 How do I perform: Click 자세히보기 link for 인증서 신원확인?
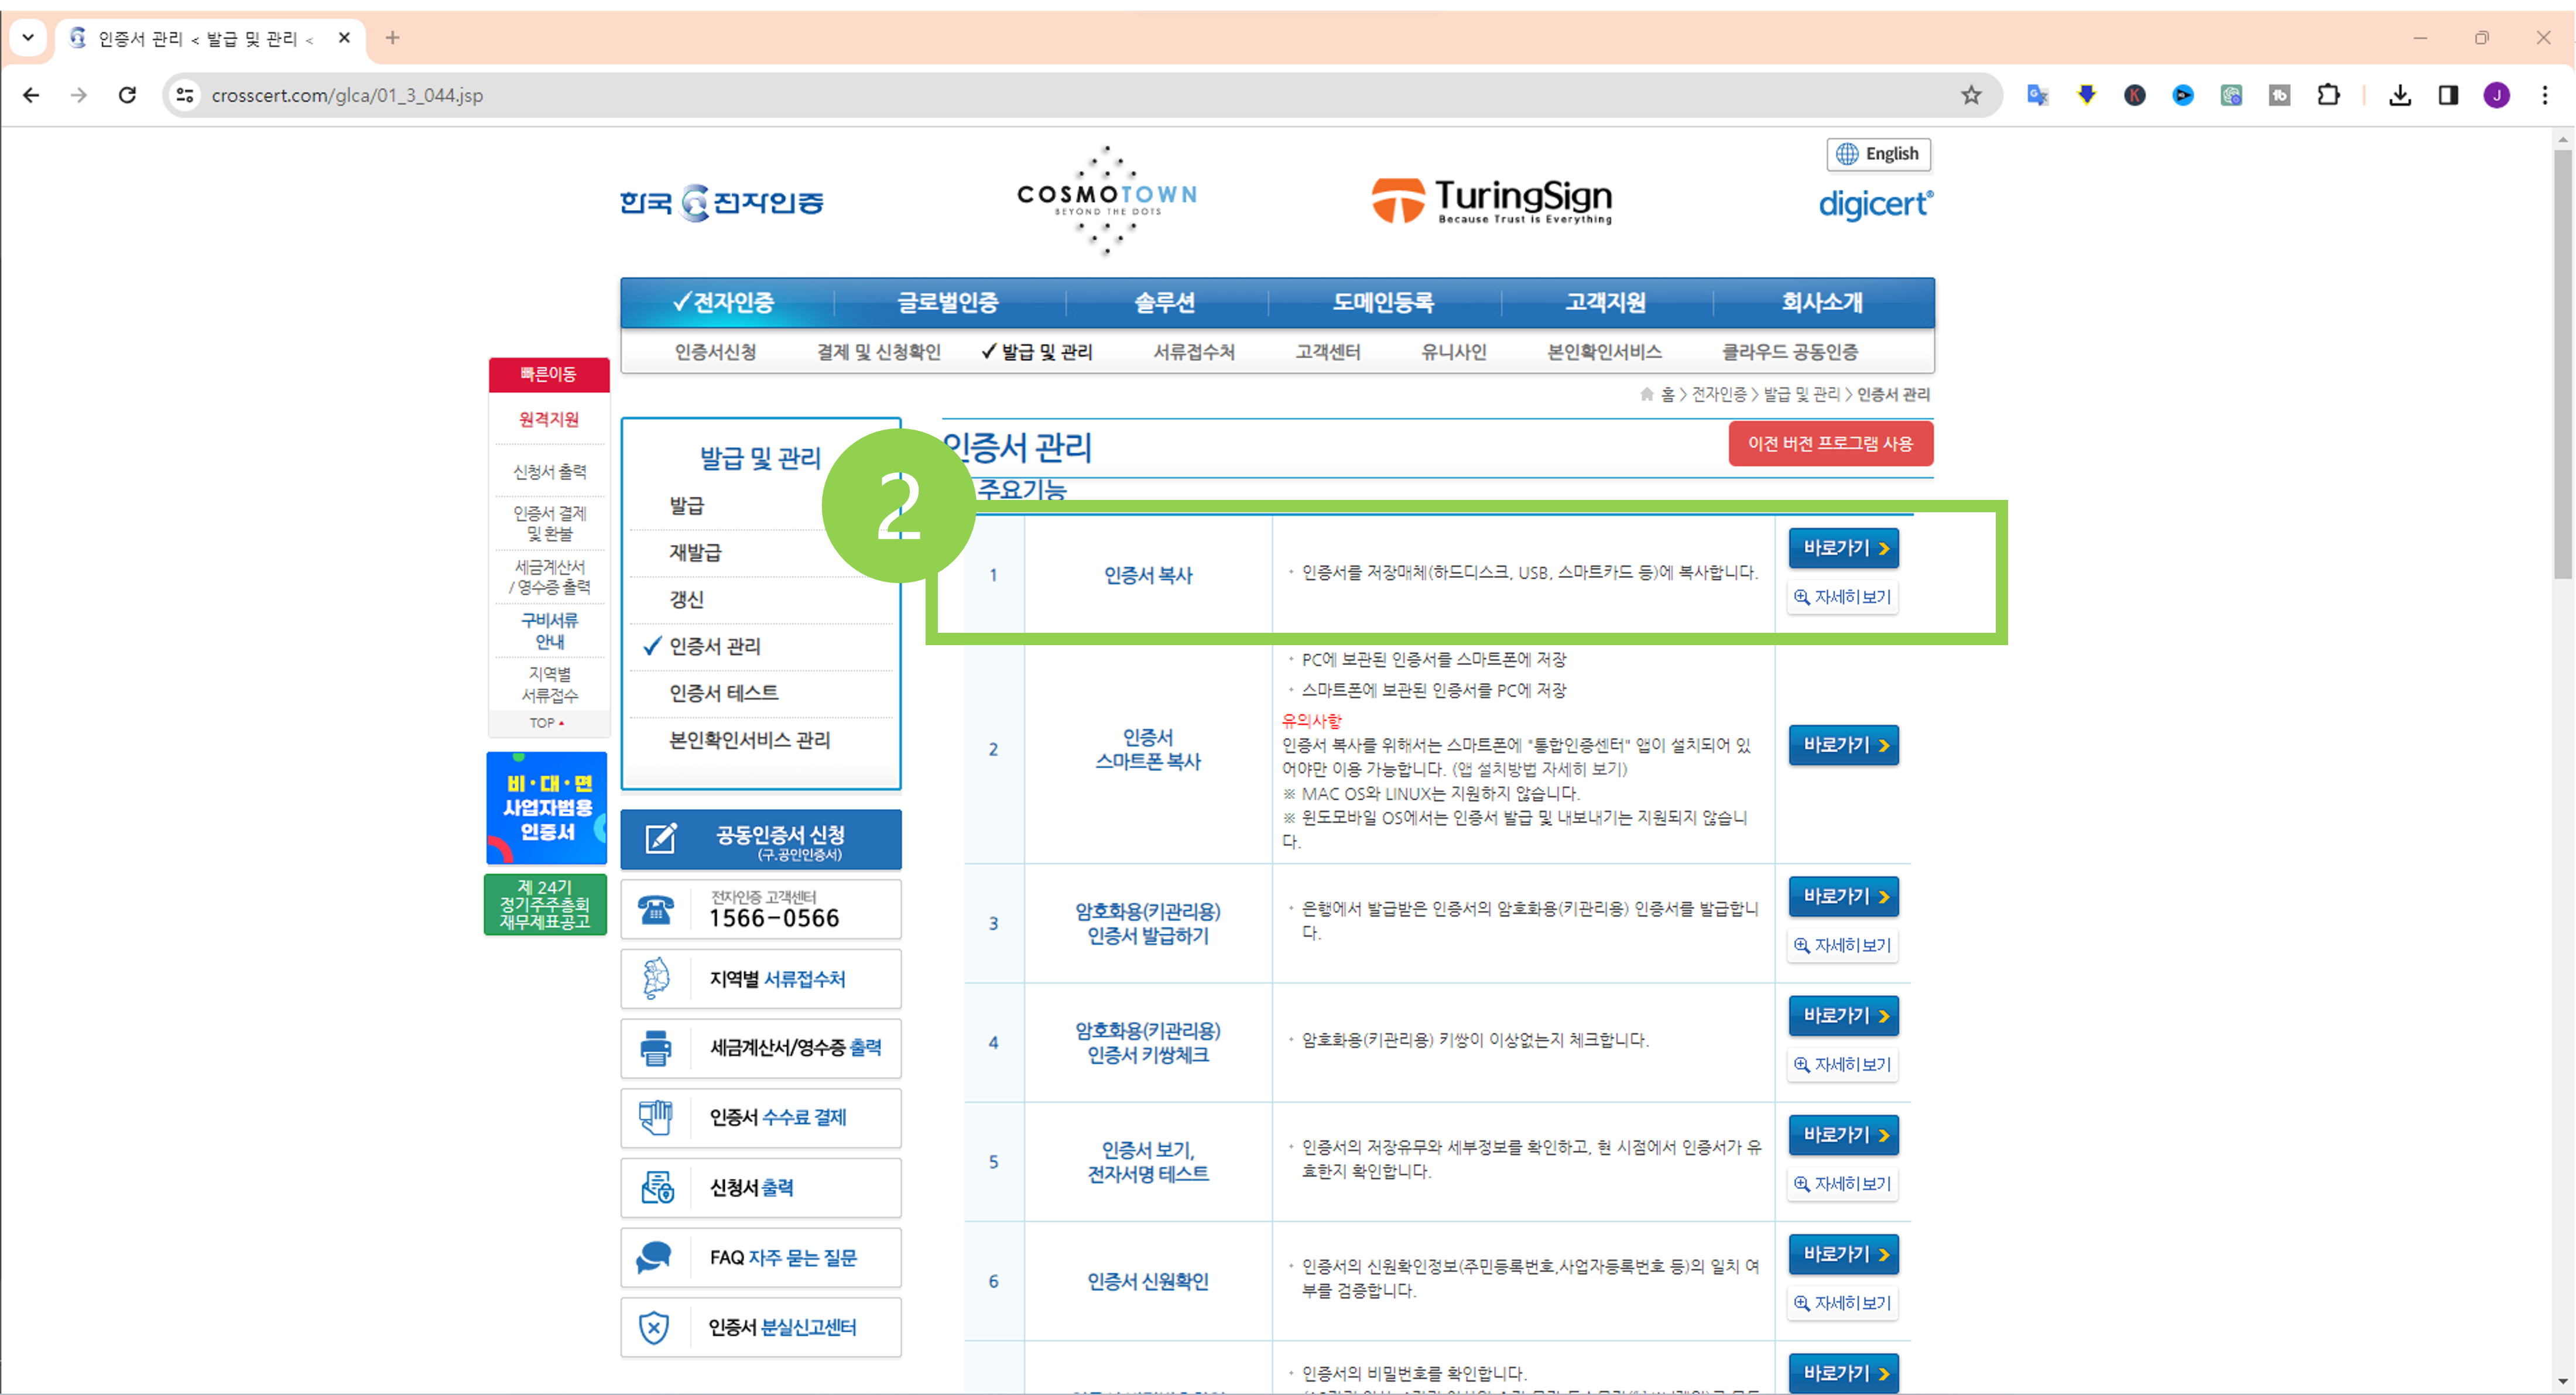point(1843,1302)
